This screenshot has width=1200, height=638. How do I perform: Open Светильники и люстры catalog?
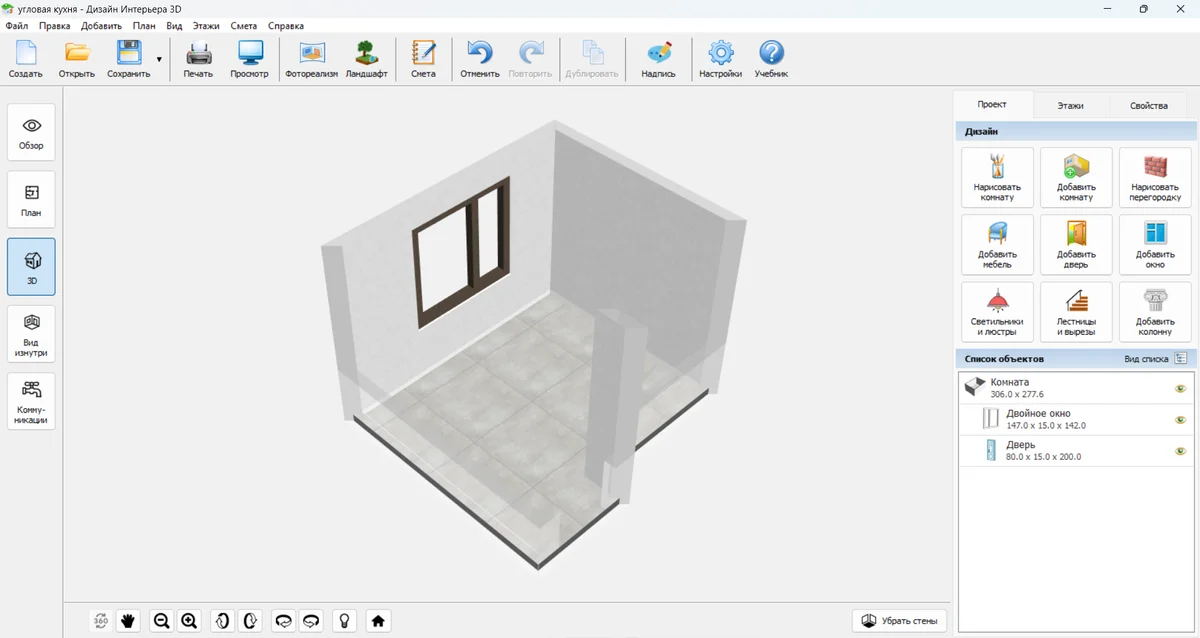coord(997,311)
